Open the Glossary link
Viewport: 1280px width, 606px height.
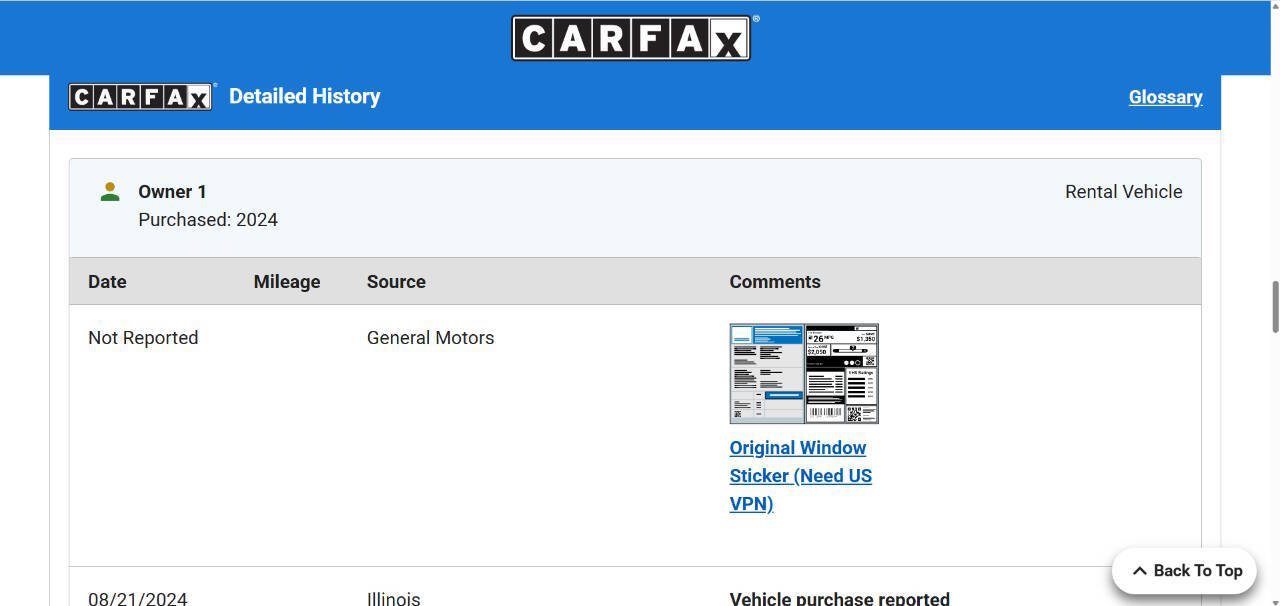1165,97
